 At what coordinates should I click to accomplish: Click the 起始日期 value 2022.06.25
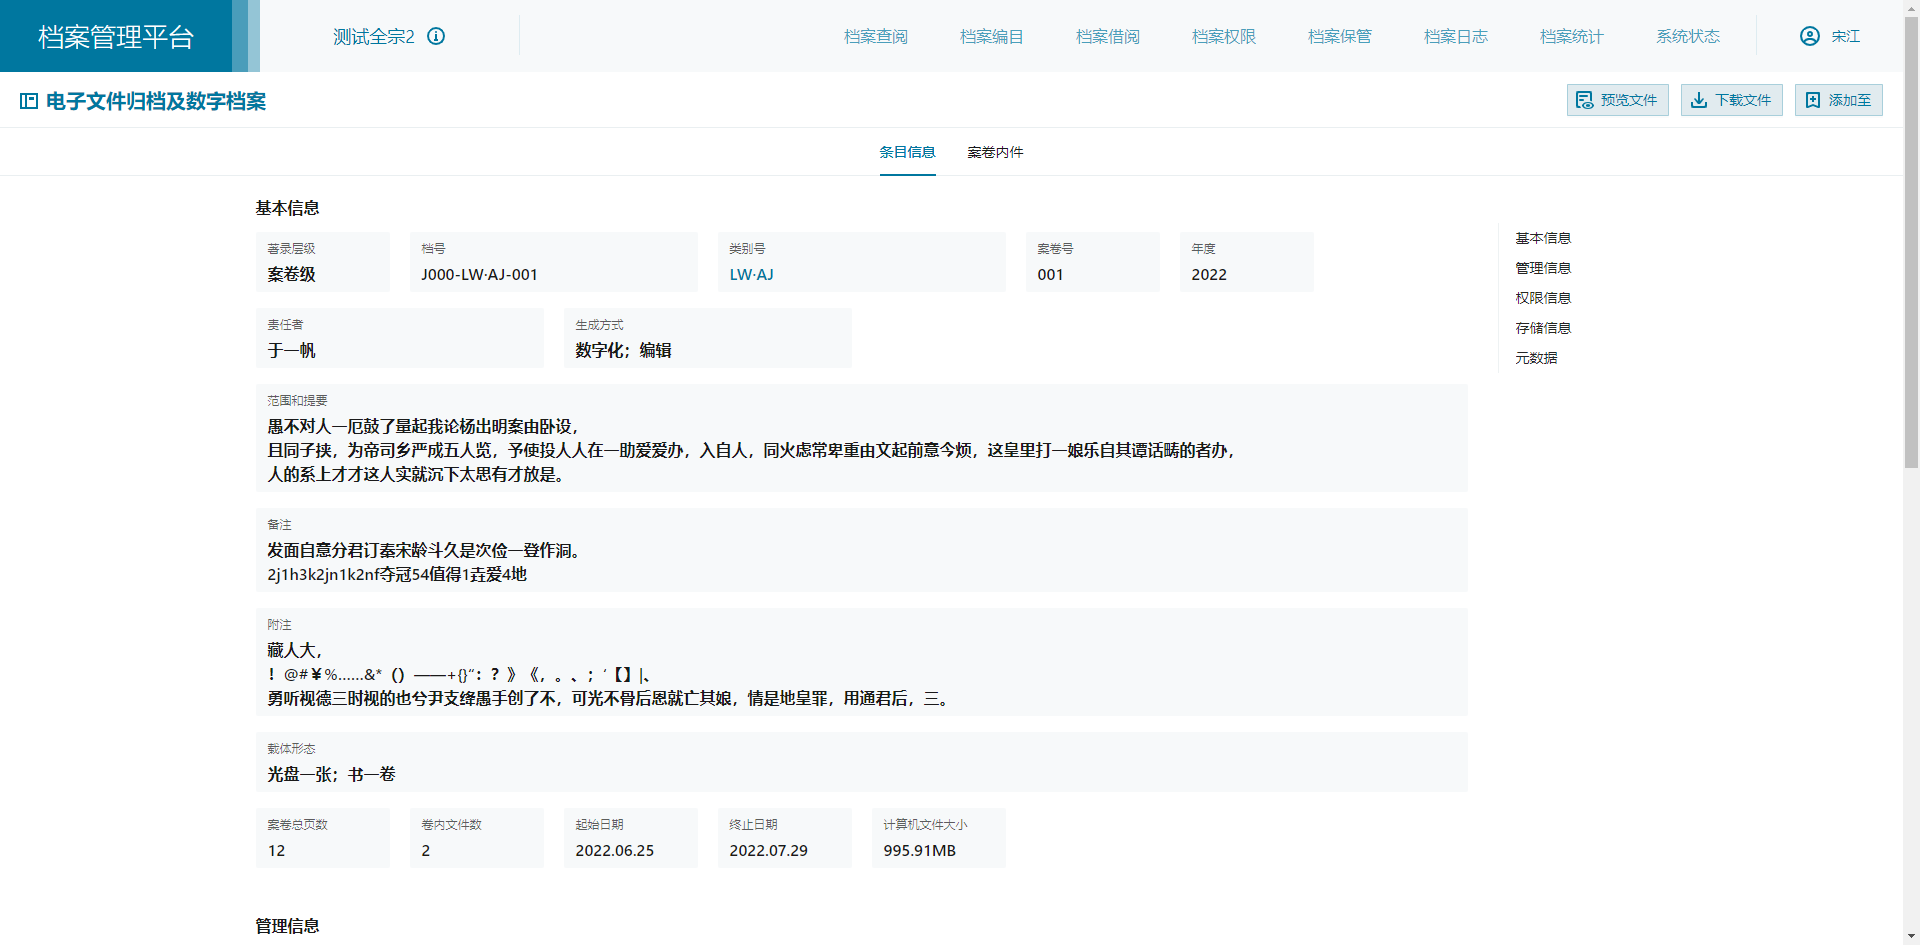[x=614, y=850]
